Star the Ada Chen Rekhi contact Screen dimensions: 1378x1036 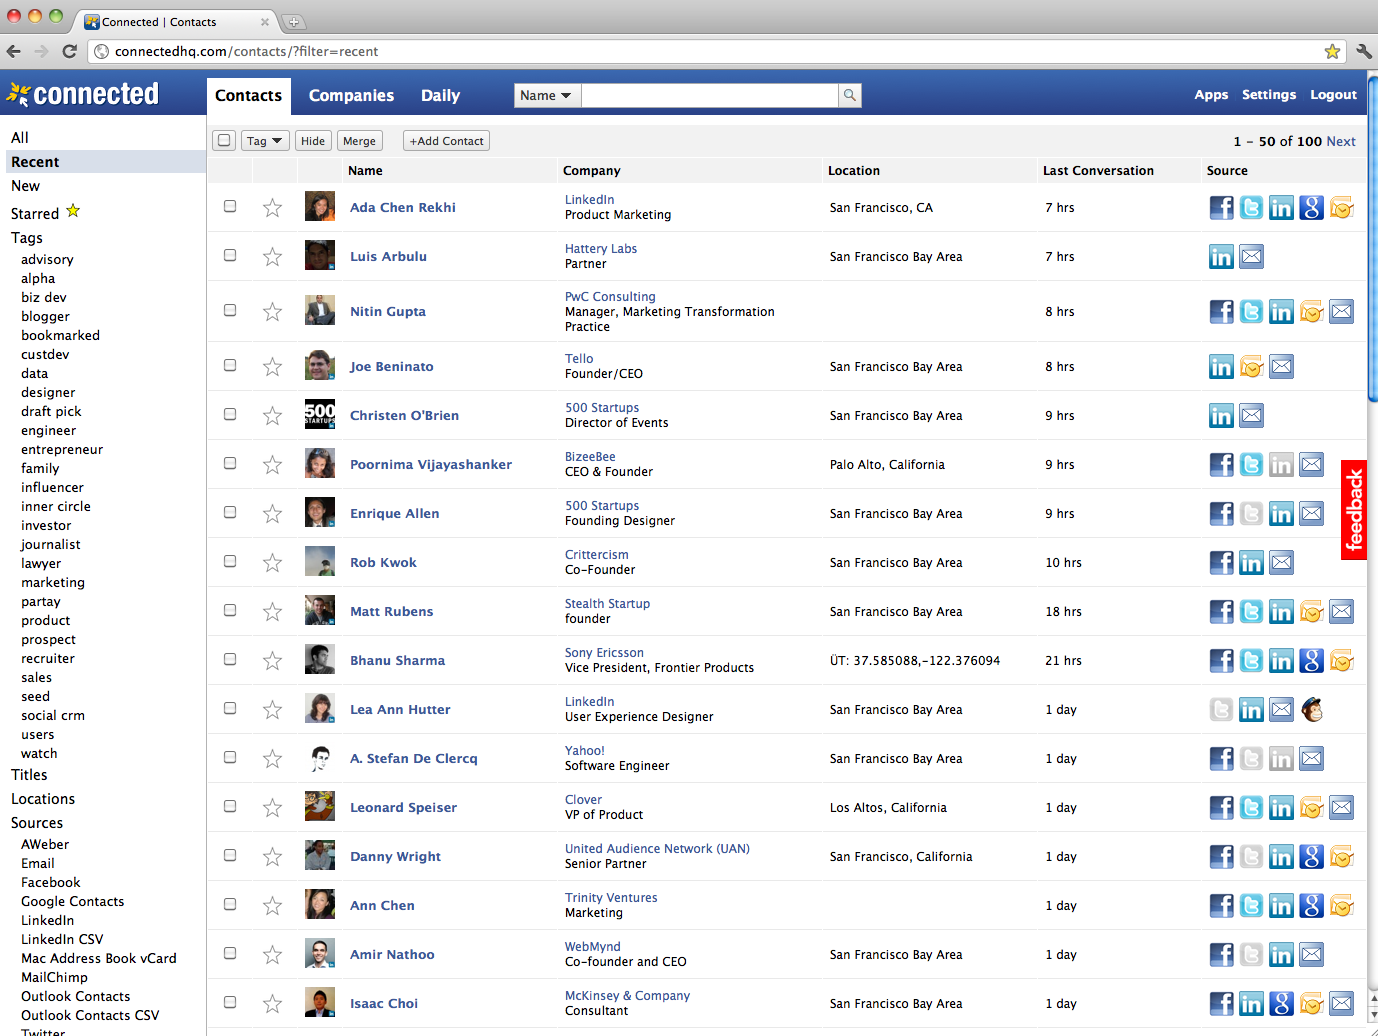coord(272,208)
